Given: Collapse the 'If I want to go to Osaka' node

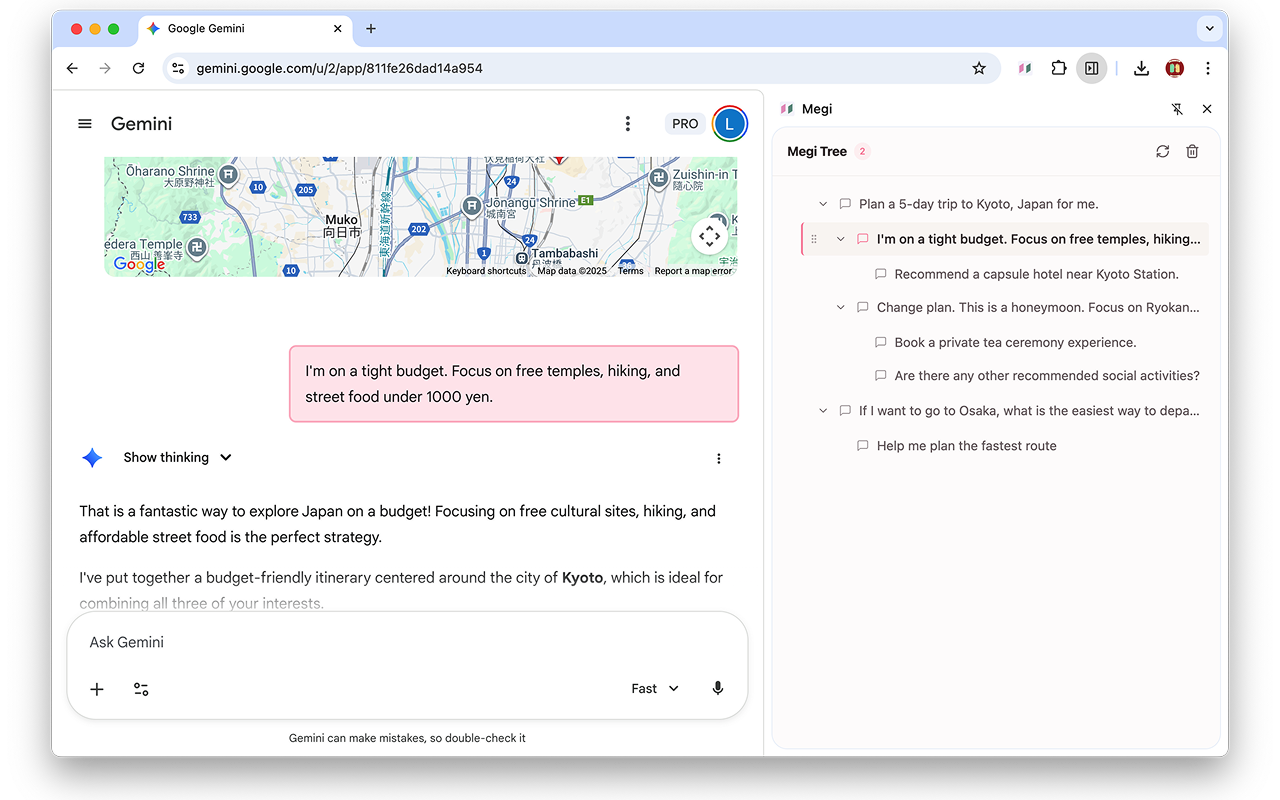Looking at the screenshot, I should tap(823, 411).
